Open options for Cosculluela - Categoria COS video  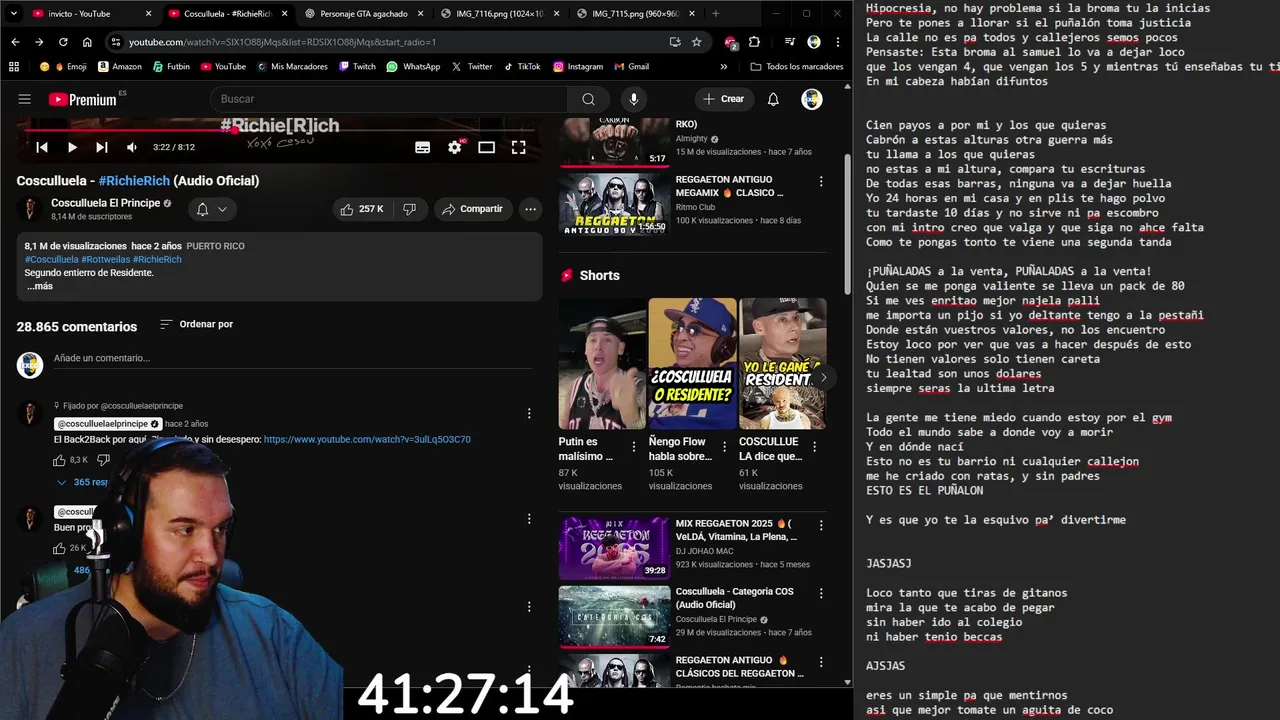tap(821, 594)
